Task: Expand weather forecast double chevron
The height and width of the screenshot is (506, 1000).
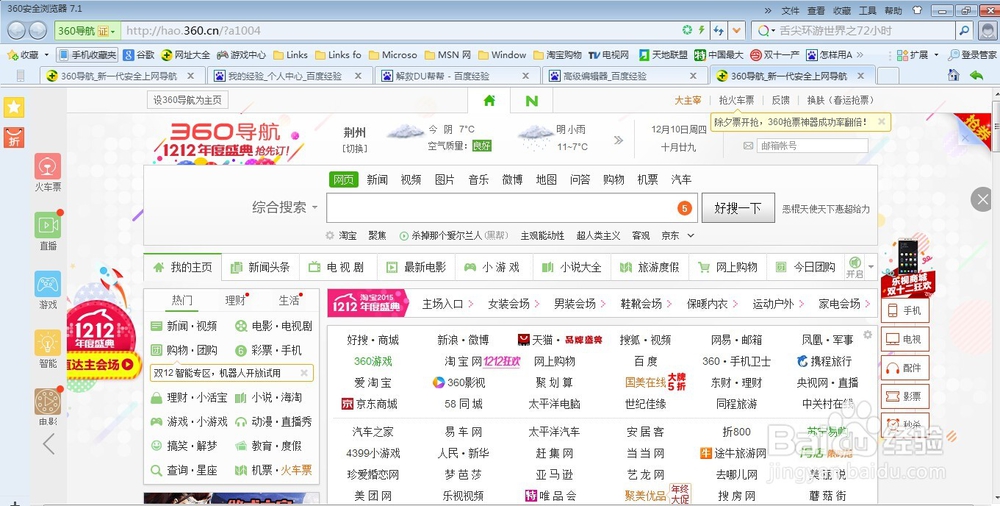Action: [x=618, y=140]
